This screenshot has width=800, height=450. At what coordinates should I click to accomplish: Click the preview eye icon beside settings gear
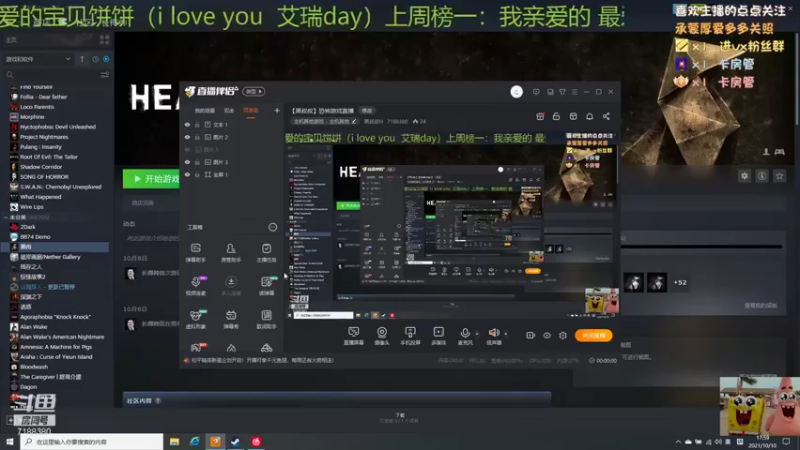click(x=546, y=335)
